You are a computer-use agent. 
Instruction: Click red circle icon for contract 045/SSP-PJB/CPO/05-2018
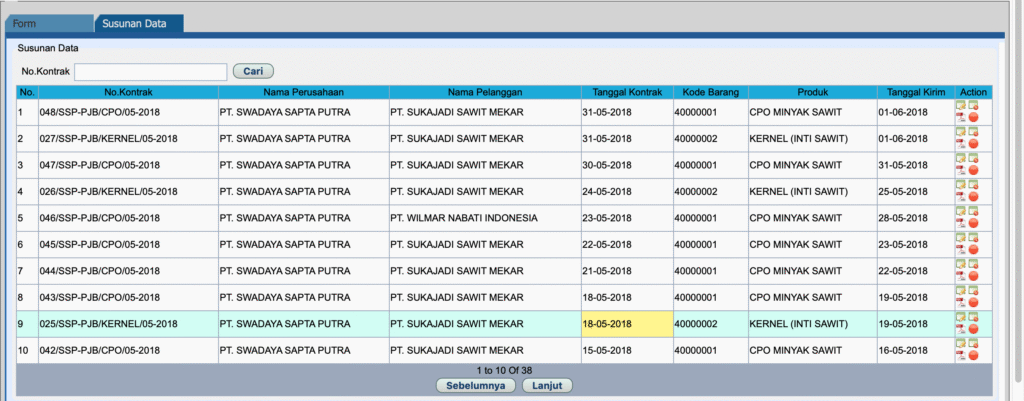click(973, 249)
